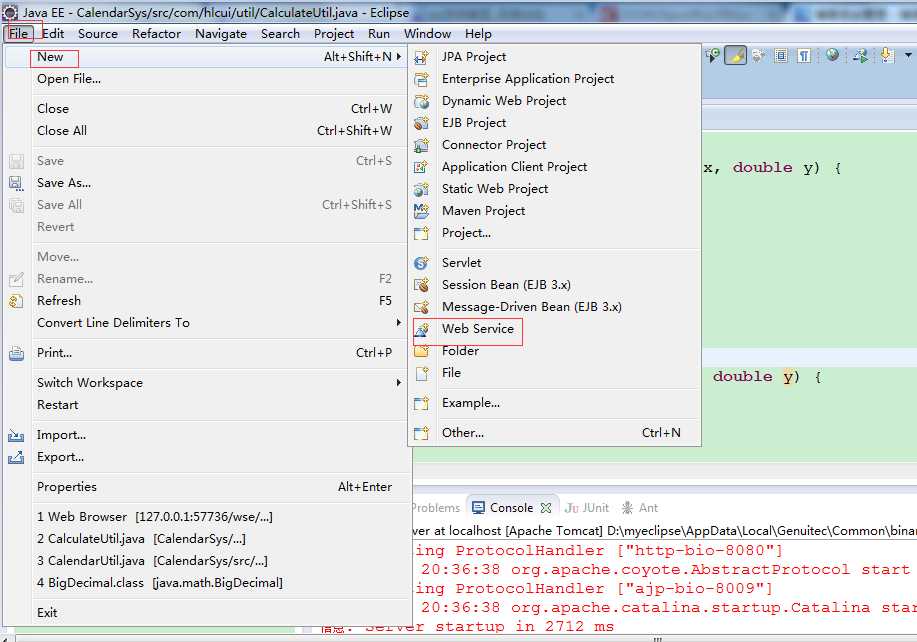917x642 pixels.
Task: Select Refresh menu entry
Action: click(x=208, y=301)
